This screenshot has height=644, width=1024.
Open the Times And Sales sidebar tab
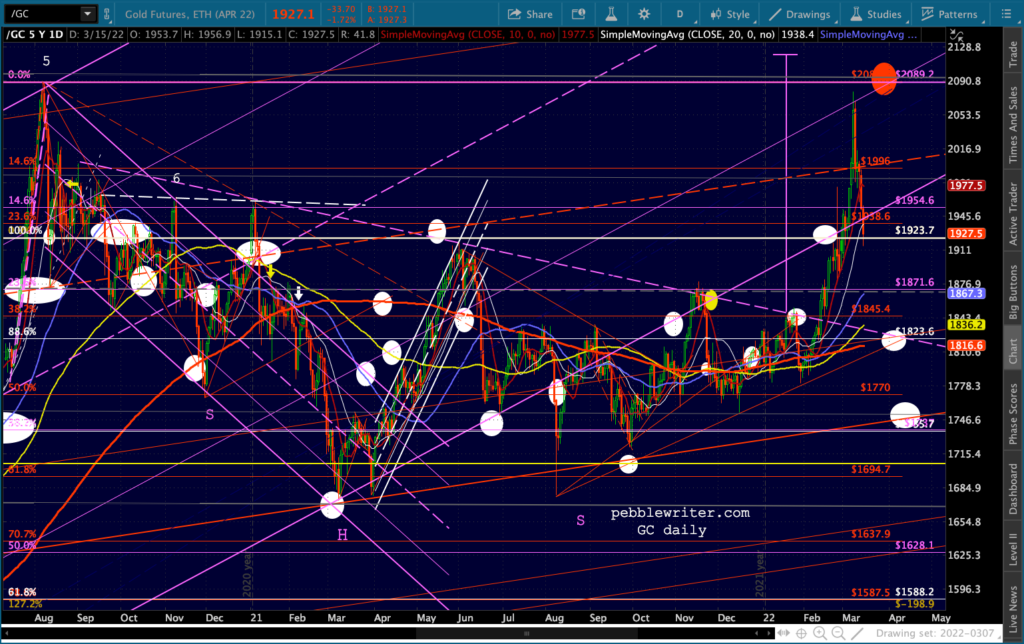(1013, 125)
